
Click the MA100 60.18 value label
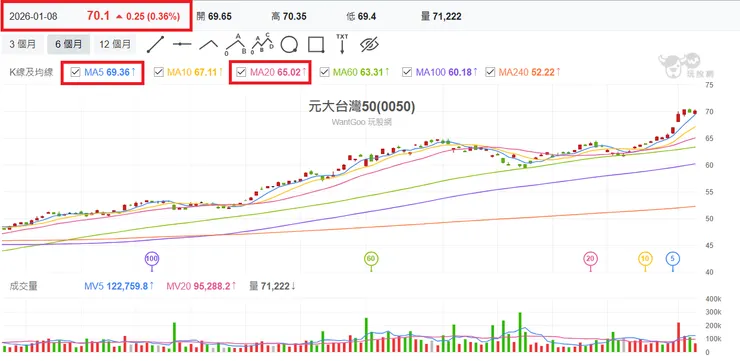click(x=447, y=72)
